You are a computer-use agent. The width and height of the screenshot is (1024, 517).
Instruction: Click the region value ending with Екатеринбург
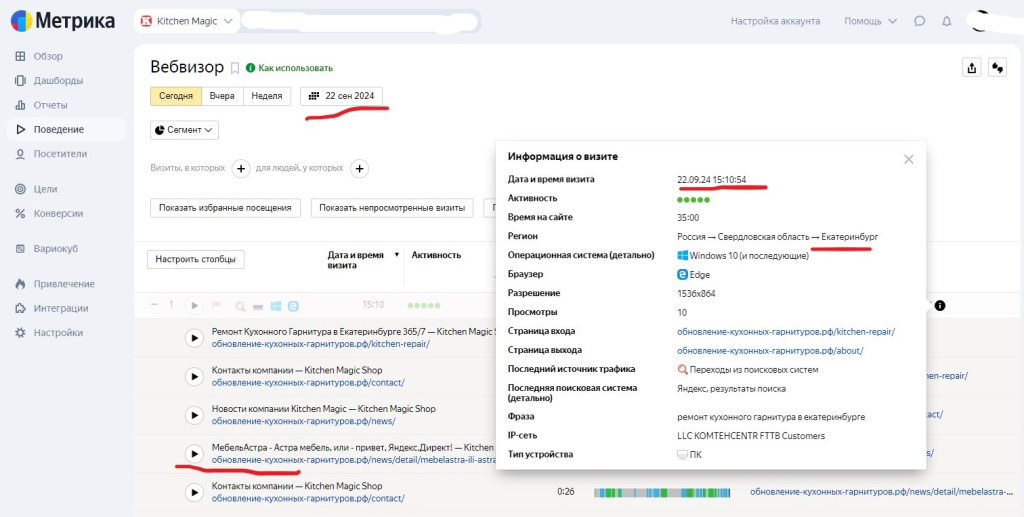778,236
